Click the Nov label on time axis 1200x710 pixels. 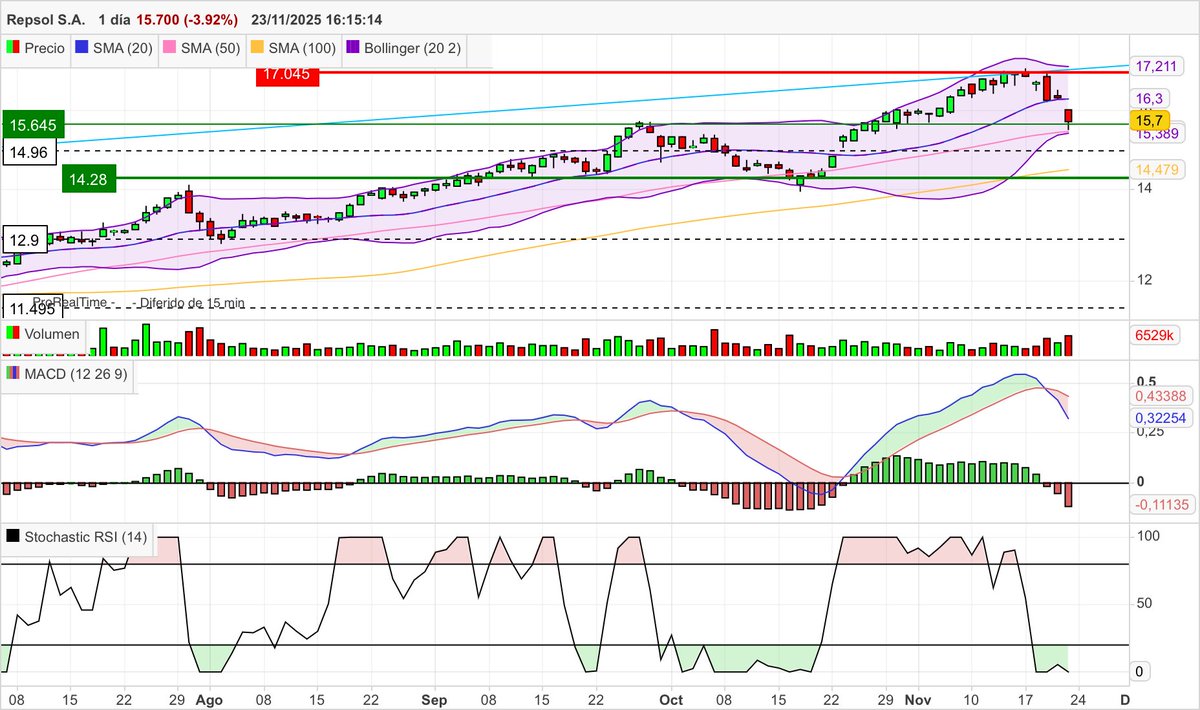[x=917, y=700]
